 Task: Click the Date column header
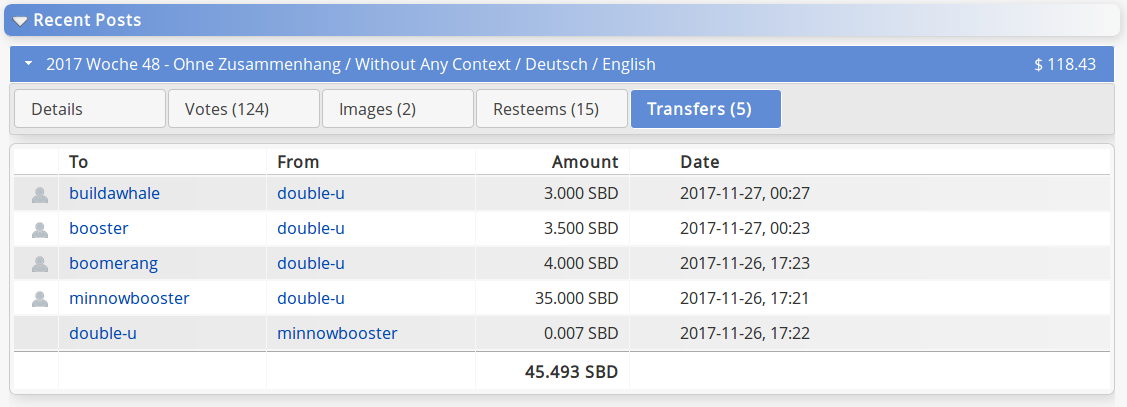tap(700, 162)
